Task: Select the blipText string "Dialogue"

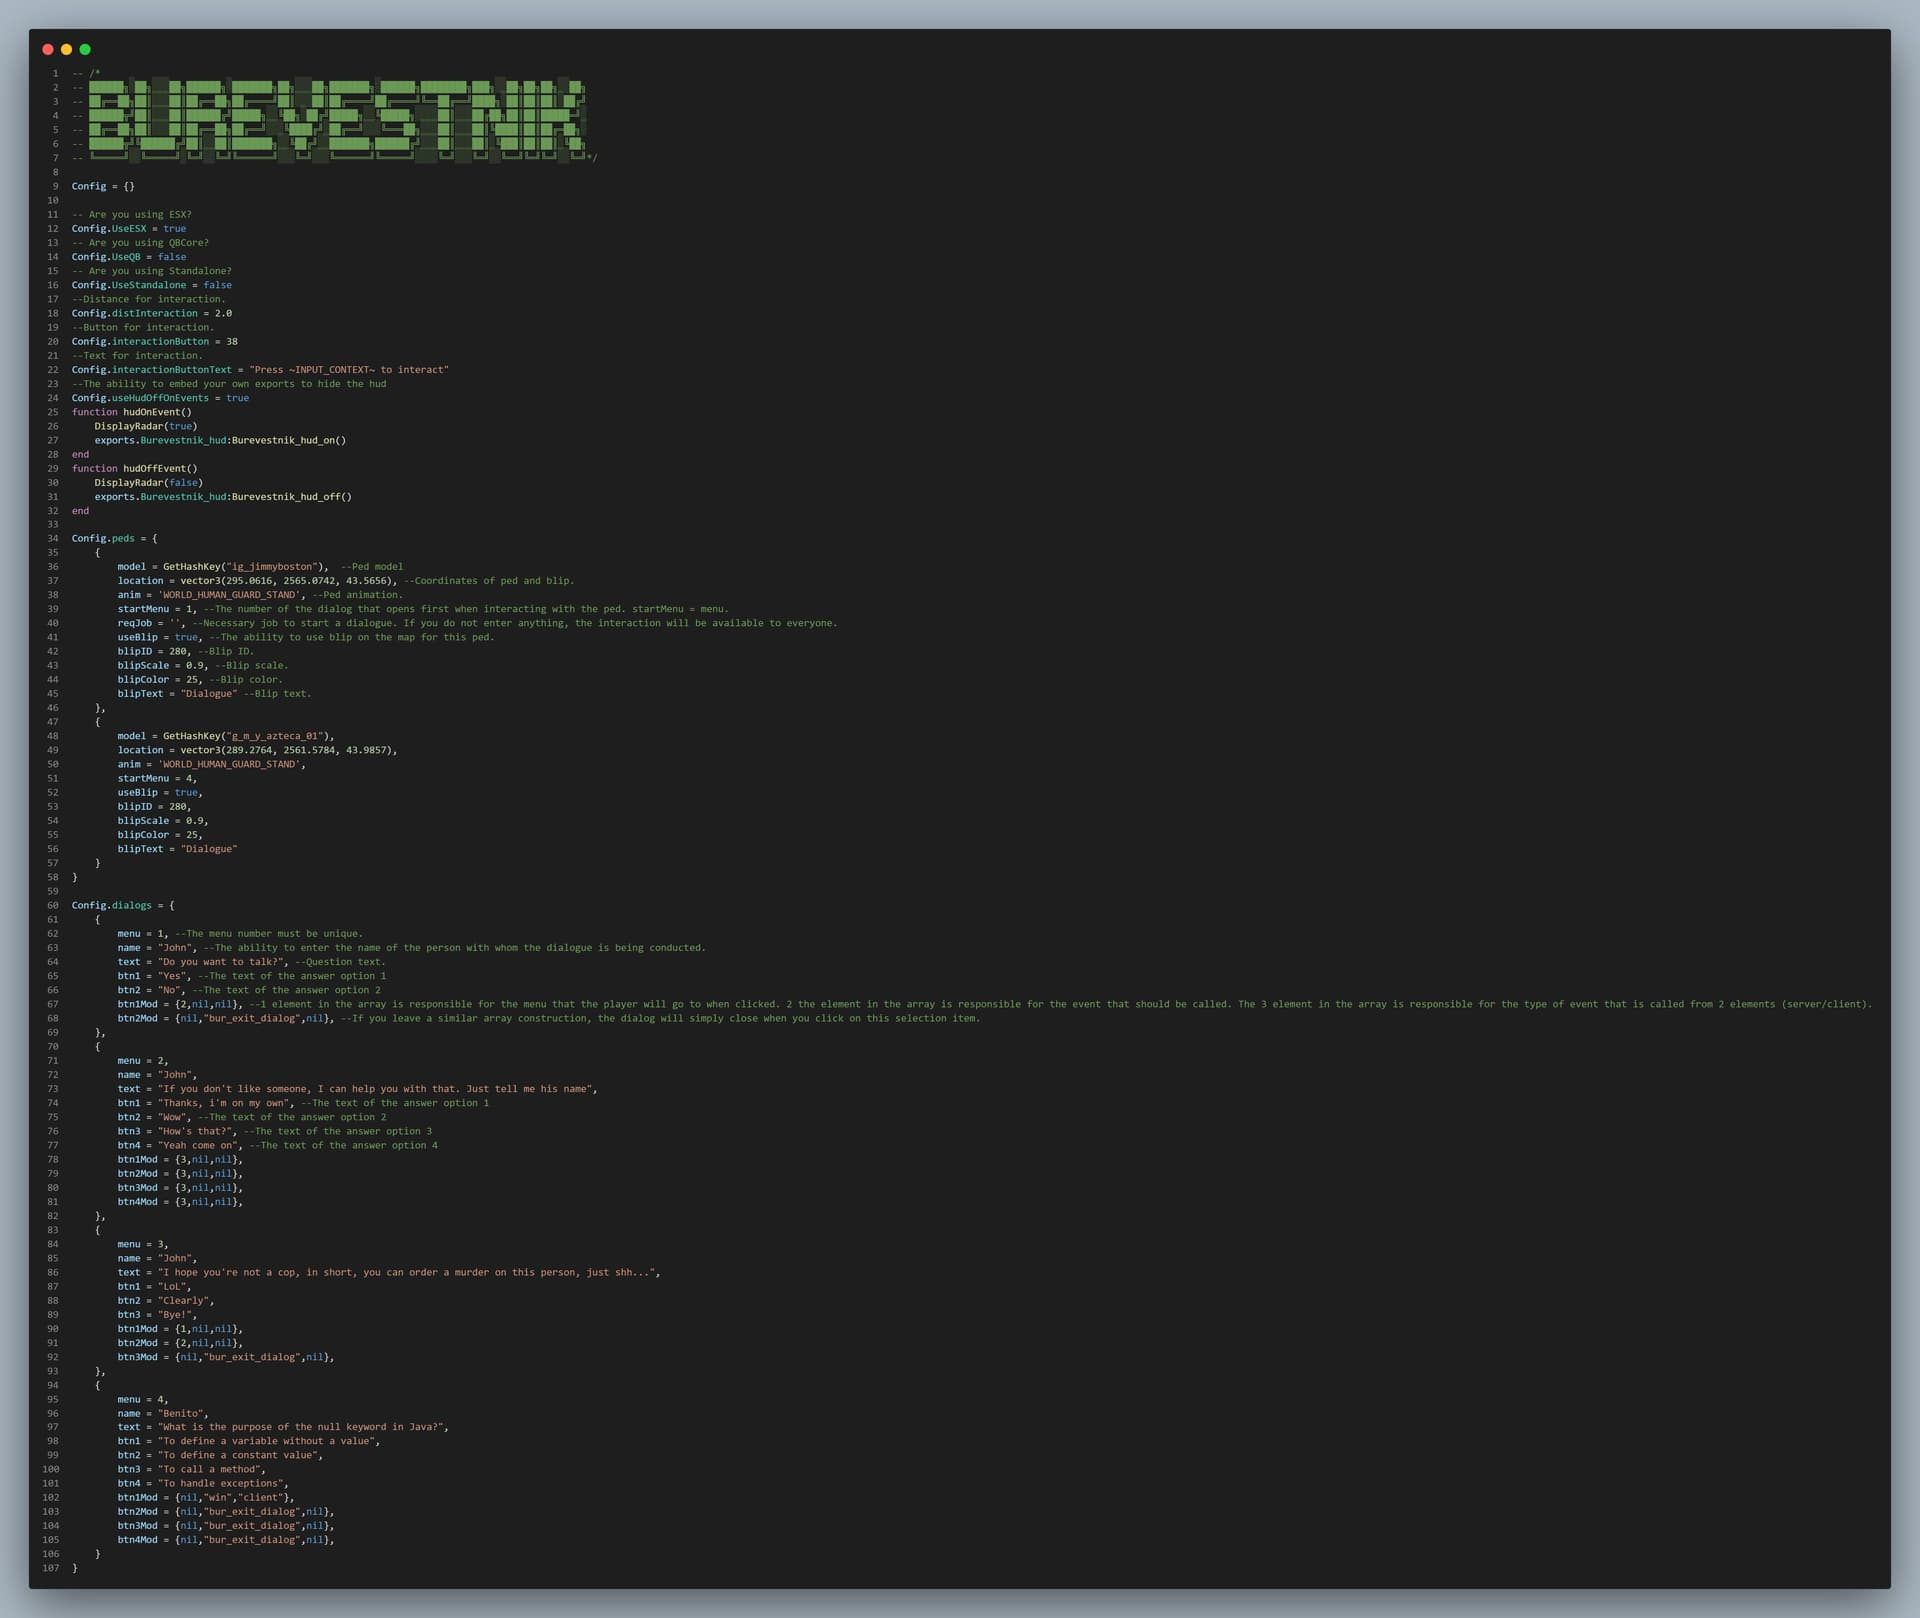Action: [210, 693]
